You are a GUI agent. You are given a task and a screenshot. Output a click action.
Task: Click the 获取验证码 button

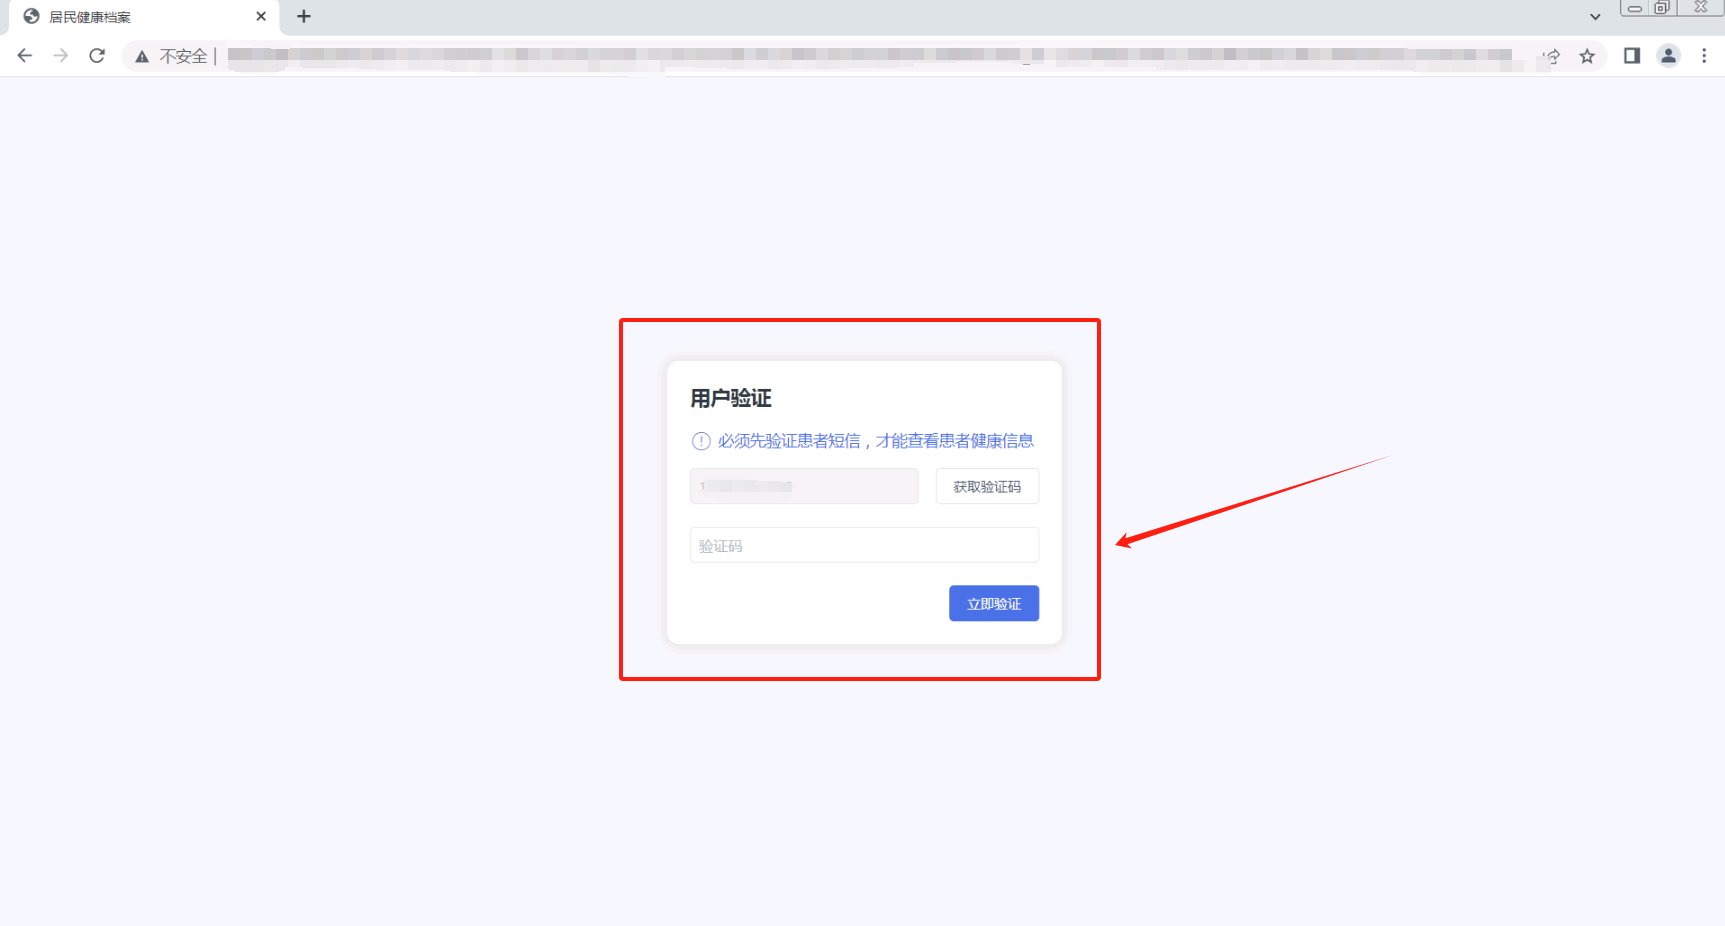[x=987, y=487]
